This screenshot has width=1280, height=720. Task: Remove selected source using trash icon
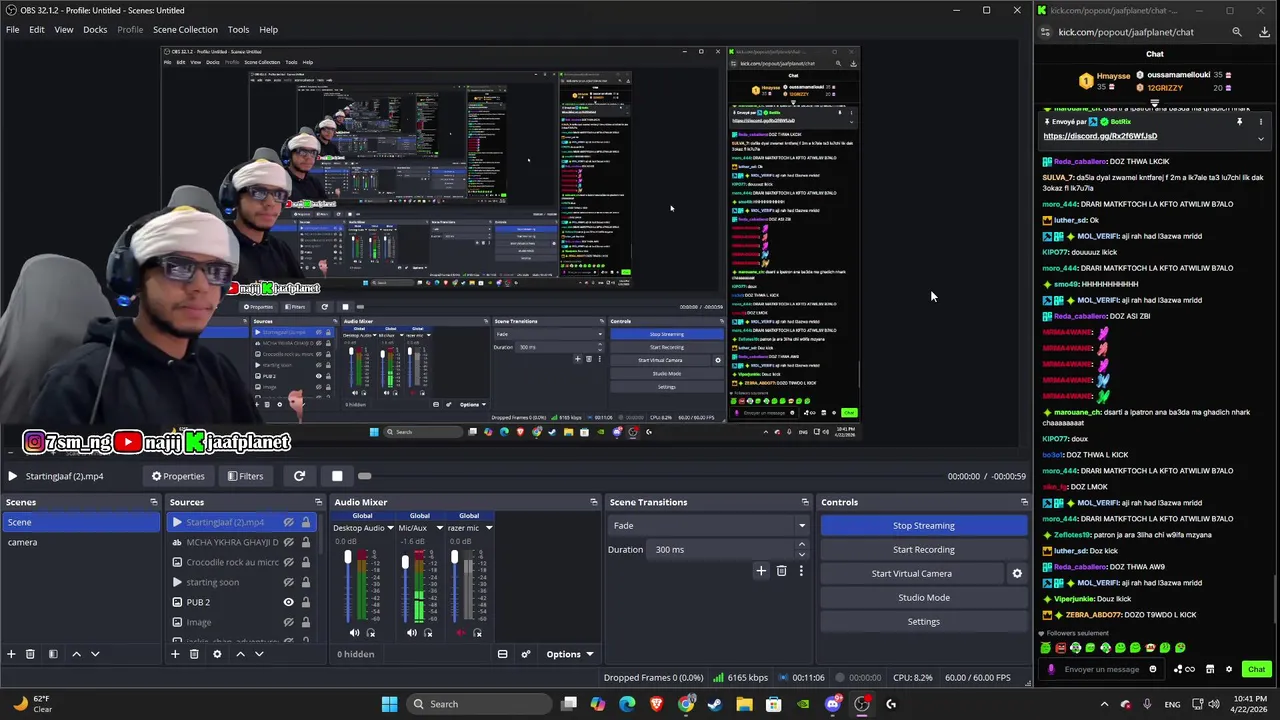[x=194, y=654]
